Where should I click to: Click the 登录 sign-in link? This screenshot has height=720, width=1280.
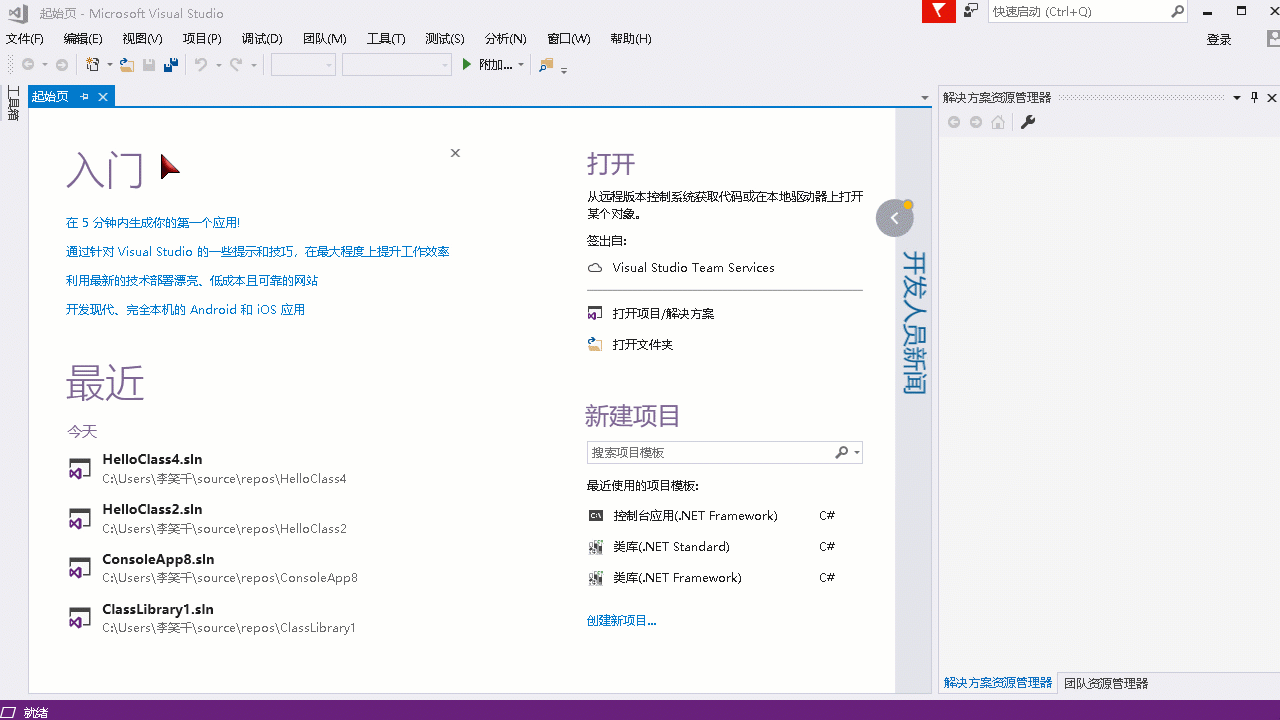pyautogui.click(x=1219, y=40)
